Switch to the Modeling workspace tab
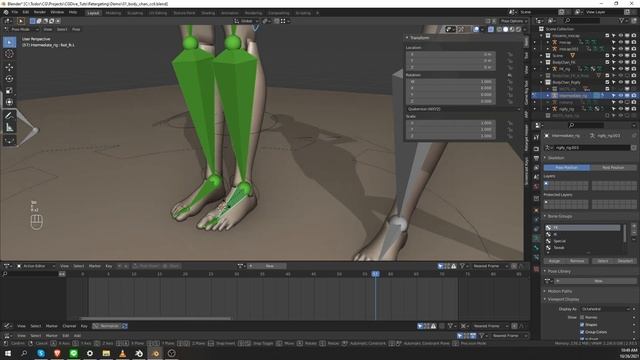This screenshot has height=360, width=640. pyautogui.click(x=113, y=13)
